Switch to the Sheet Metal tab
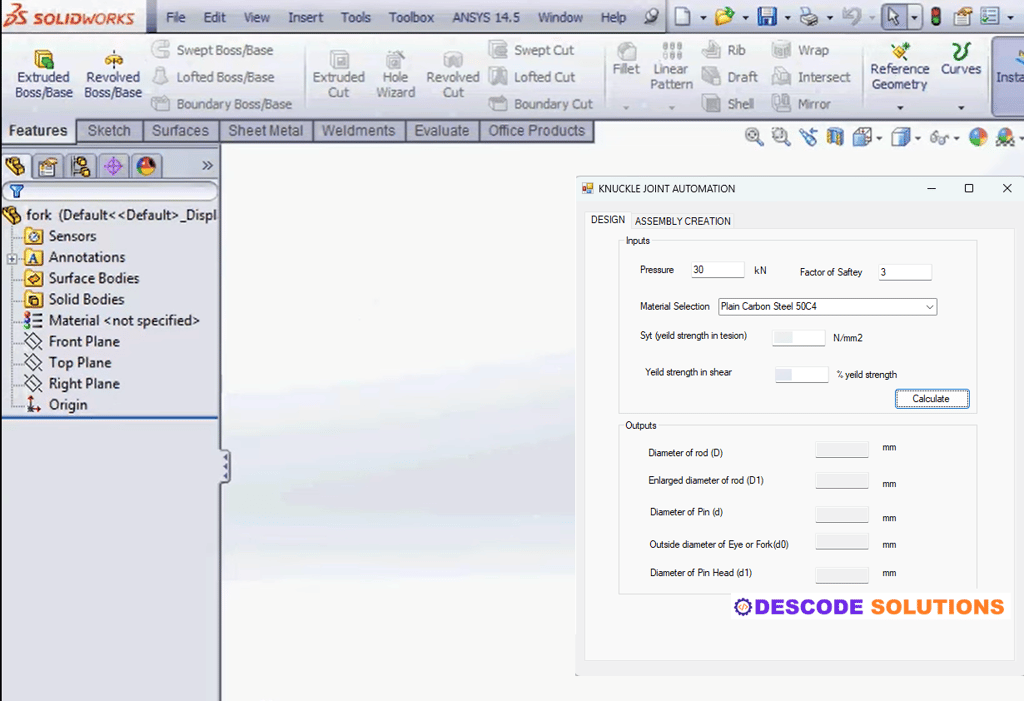 point(265,131)
